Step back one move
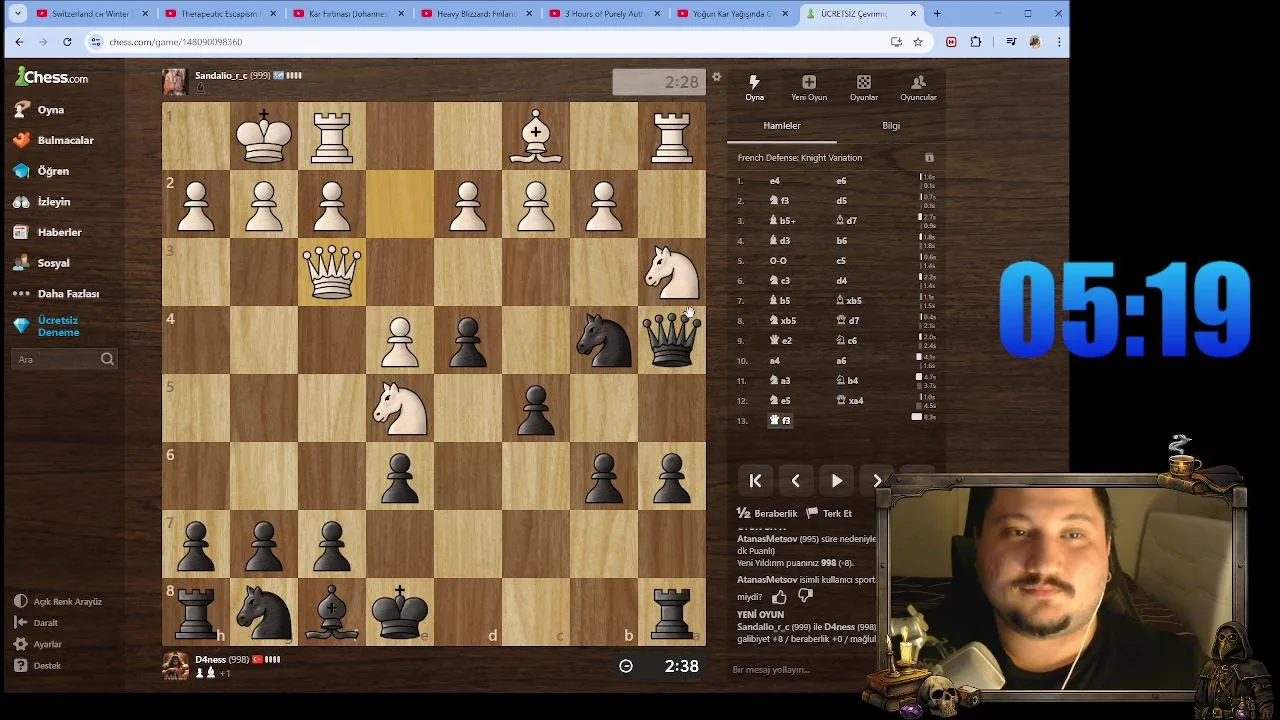This screenshot has height=720, width=1280. click(x=796, y=481)
